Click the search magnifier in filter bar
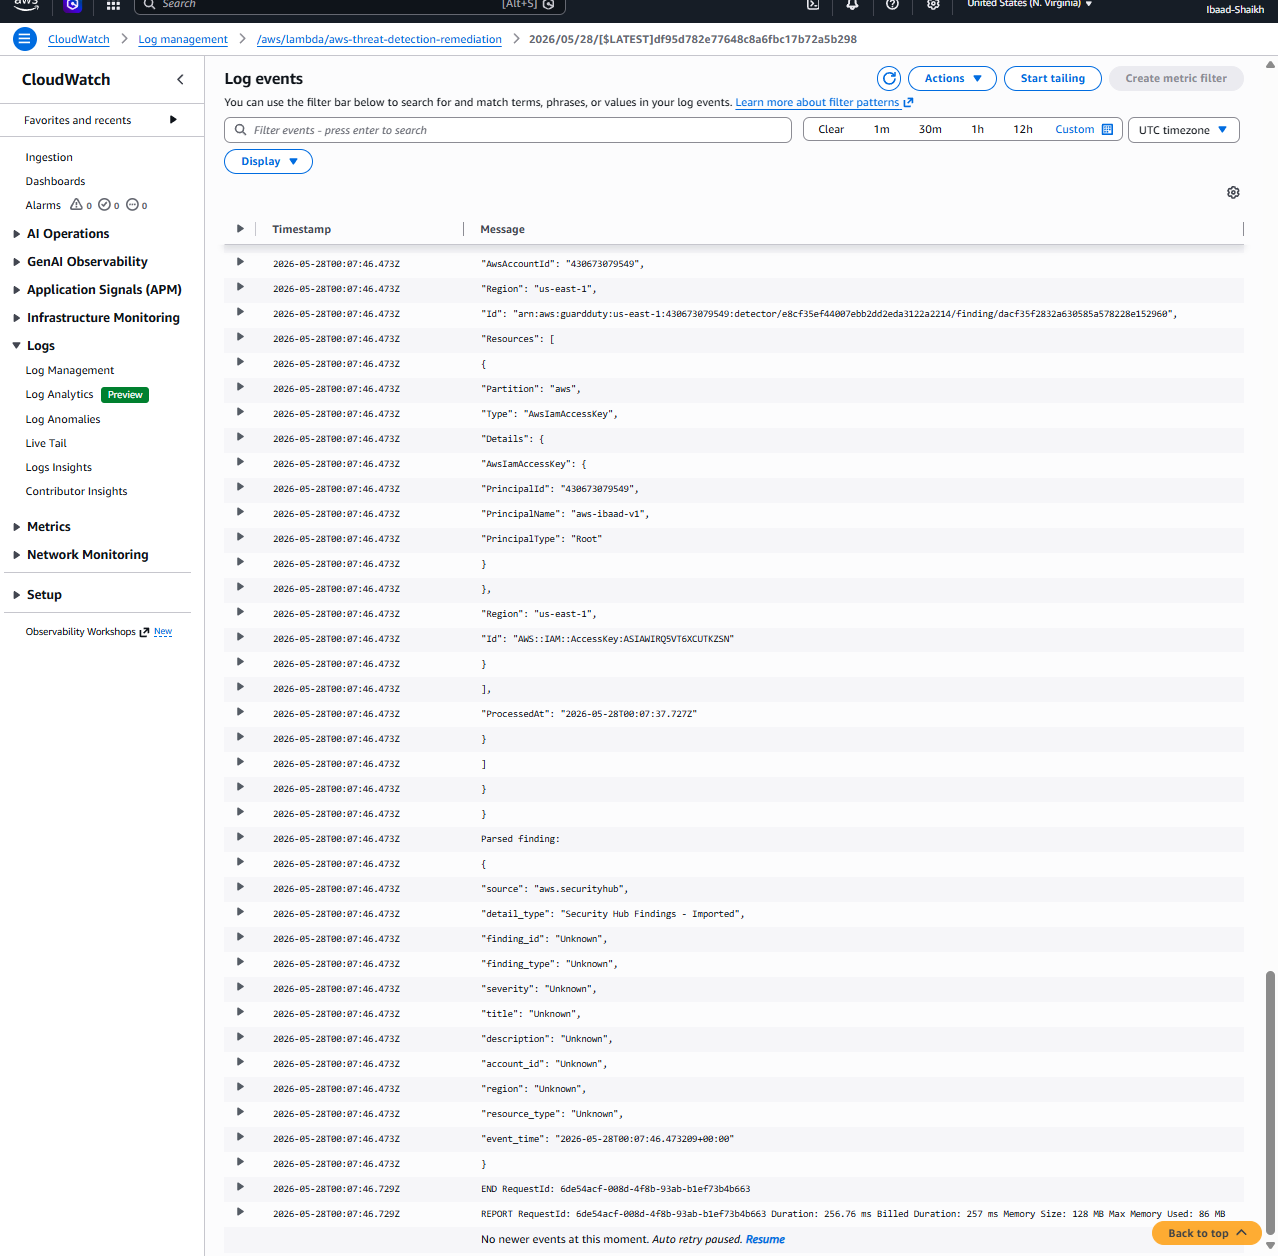Image resolution: width=1278 pixels, height=1256 pixels. pos(240,130)
